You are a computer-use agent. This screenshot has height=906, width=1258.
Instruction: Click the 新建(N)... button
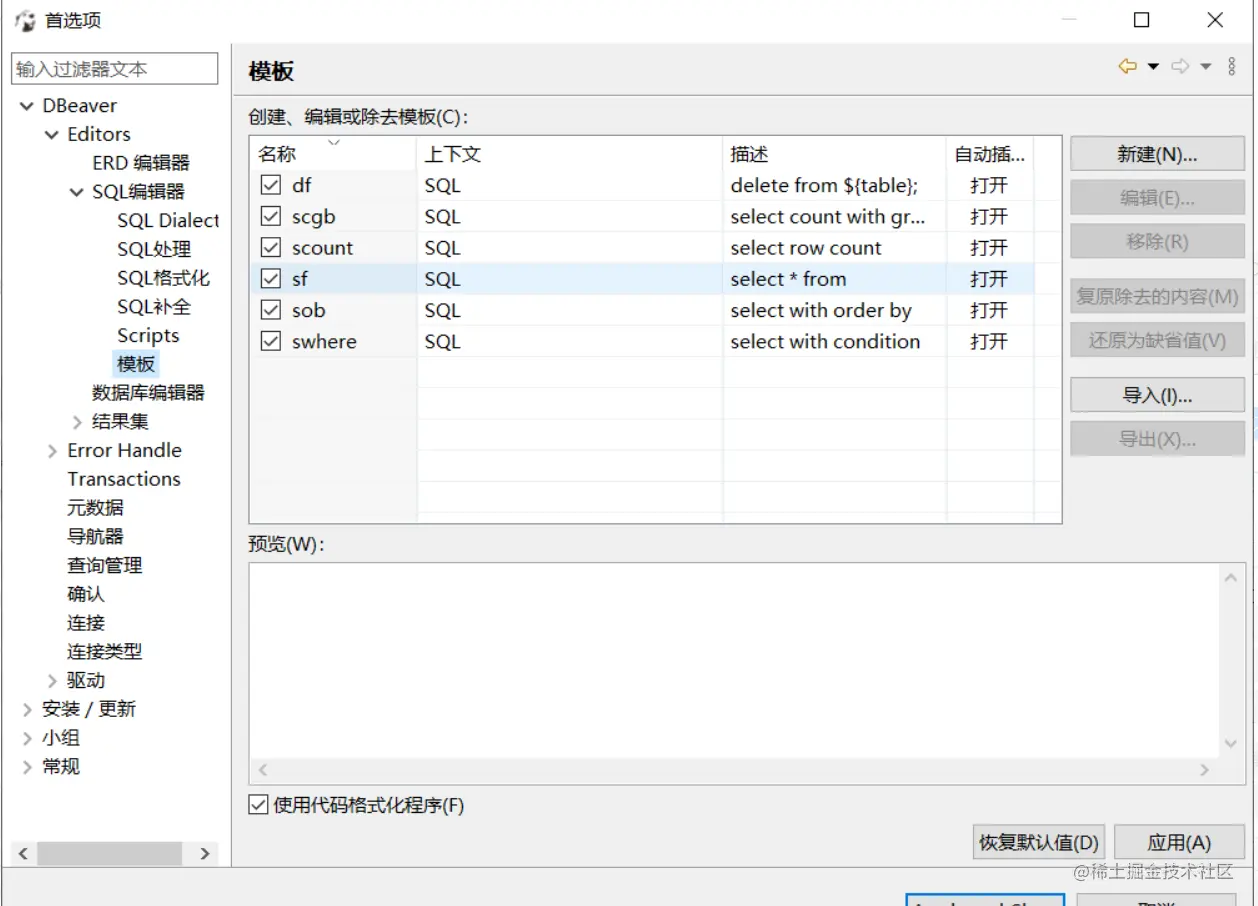click(1157, 154)
